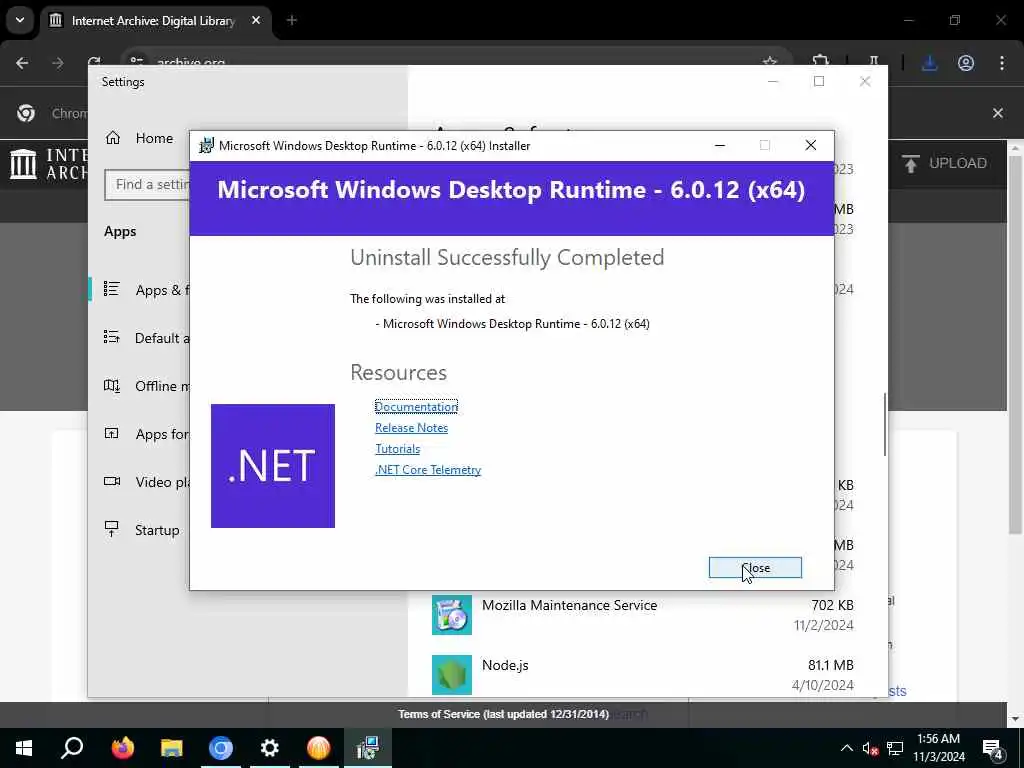Click the Internet Archive UPLOAD button
The width and height of the screenshot is (1024, 768).
944,163
